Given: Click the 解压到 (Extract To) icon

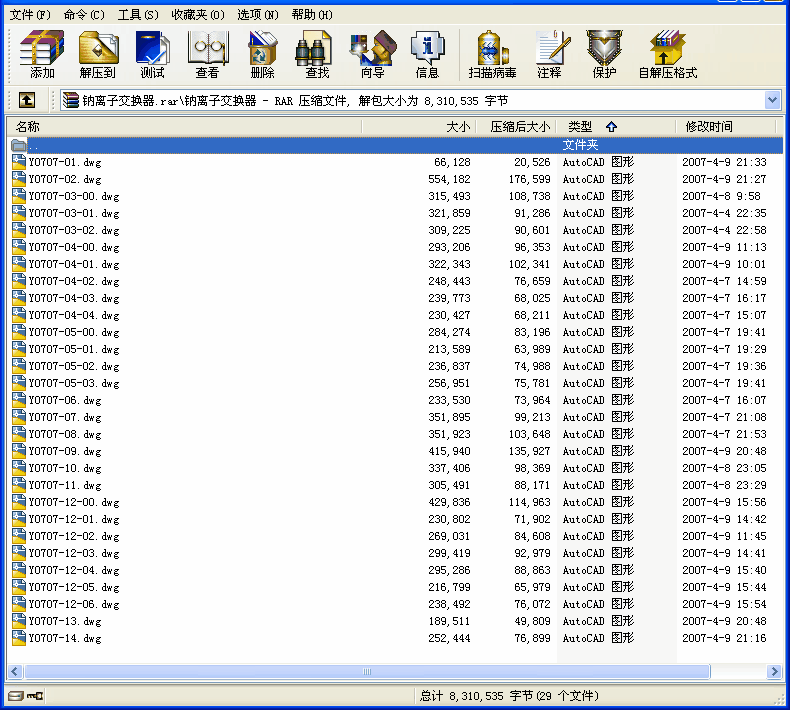Looking at the screenshot, I should (x=98, y=54).
